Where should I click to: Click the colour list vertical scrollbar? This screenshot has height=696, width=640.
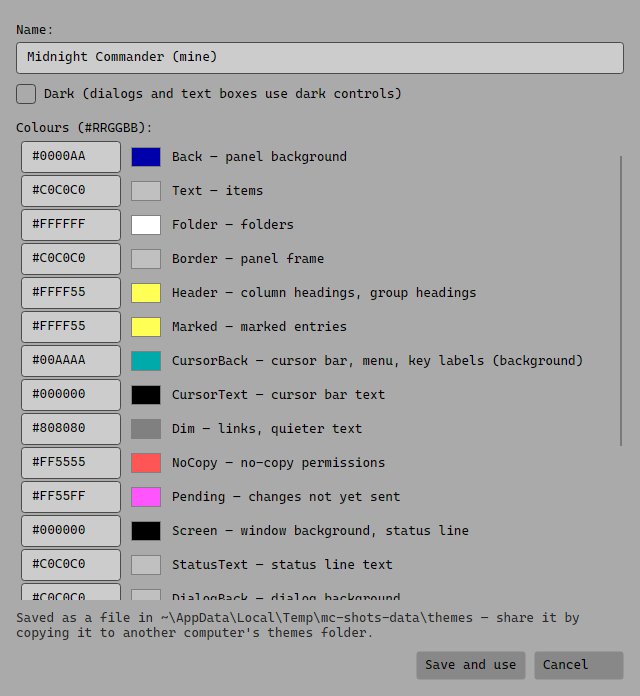(x=620, y=301)
